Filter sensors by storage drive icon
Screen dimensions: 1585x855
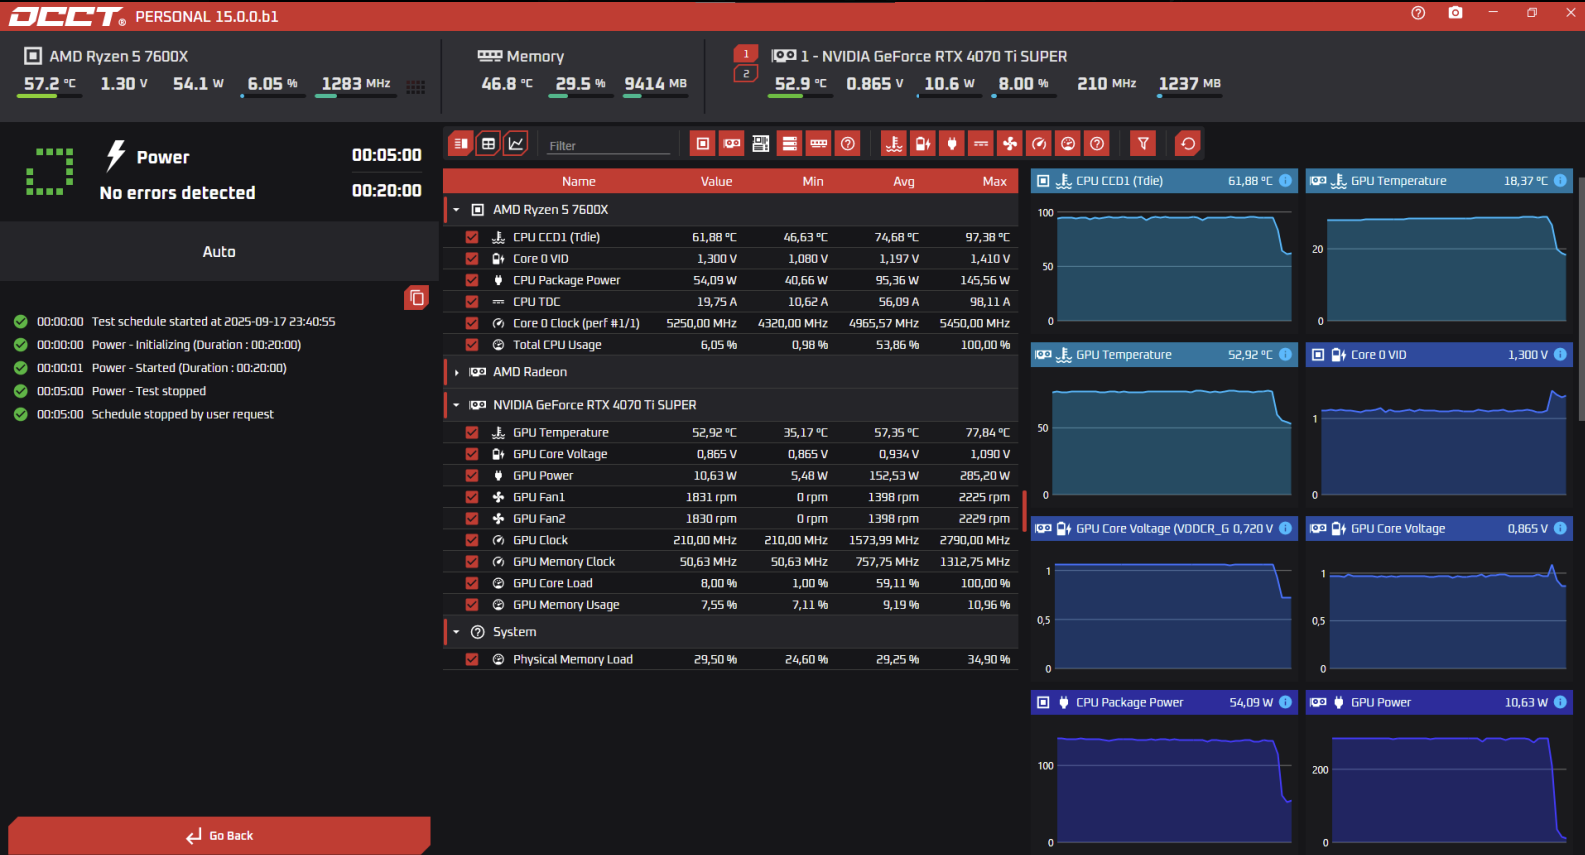790,144
